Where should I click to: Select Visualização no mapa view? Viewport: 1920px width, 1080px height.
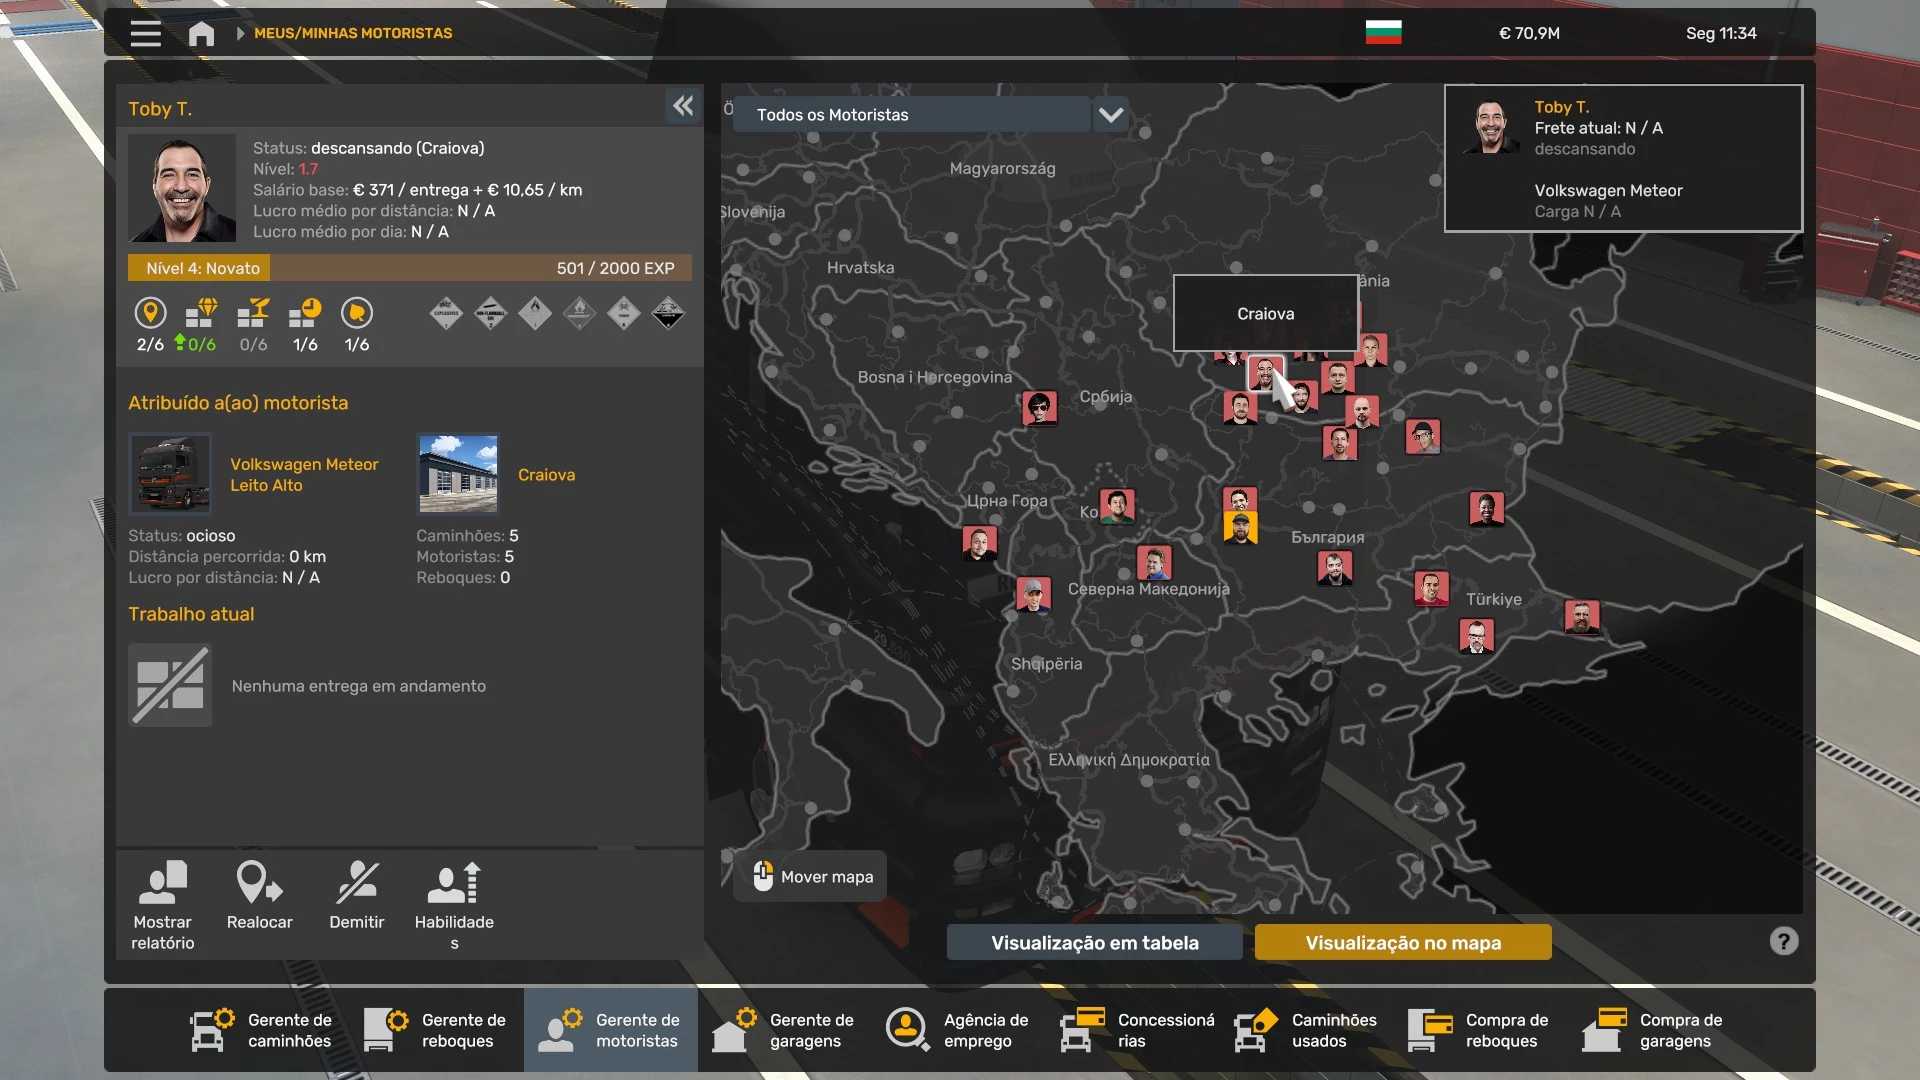coord(1403,943)
